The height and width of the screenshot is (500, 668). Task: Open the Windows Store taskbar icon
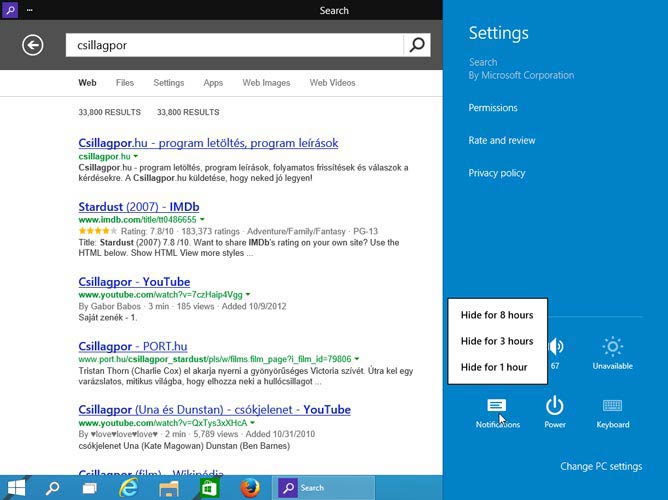coord(209,488)
